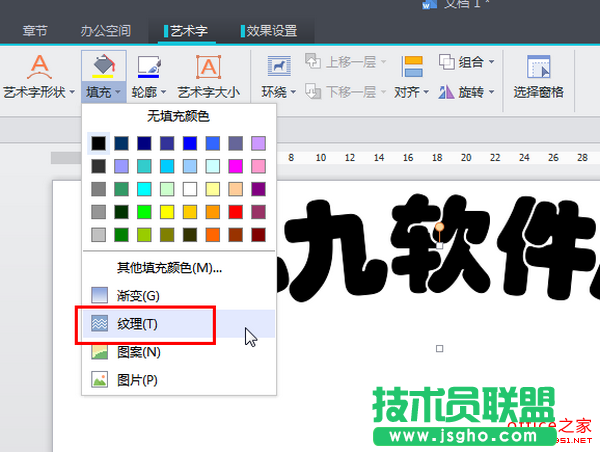The width and height of the screenshot is (600, 452).
Task: Pick the purple color swatch
Action: (258, 189)
